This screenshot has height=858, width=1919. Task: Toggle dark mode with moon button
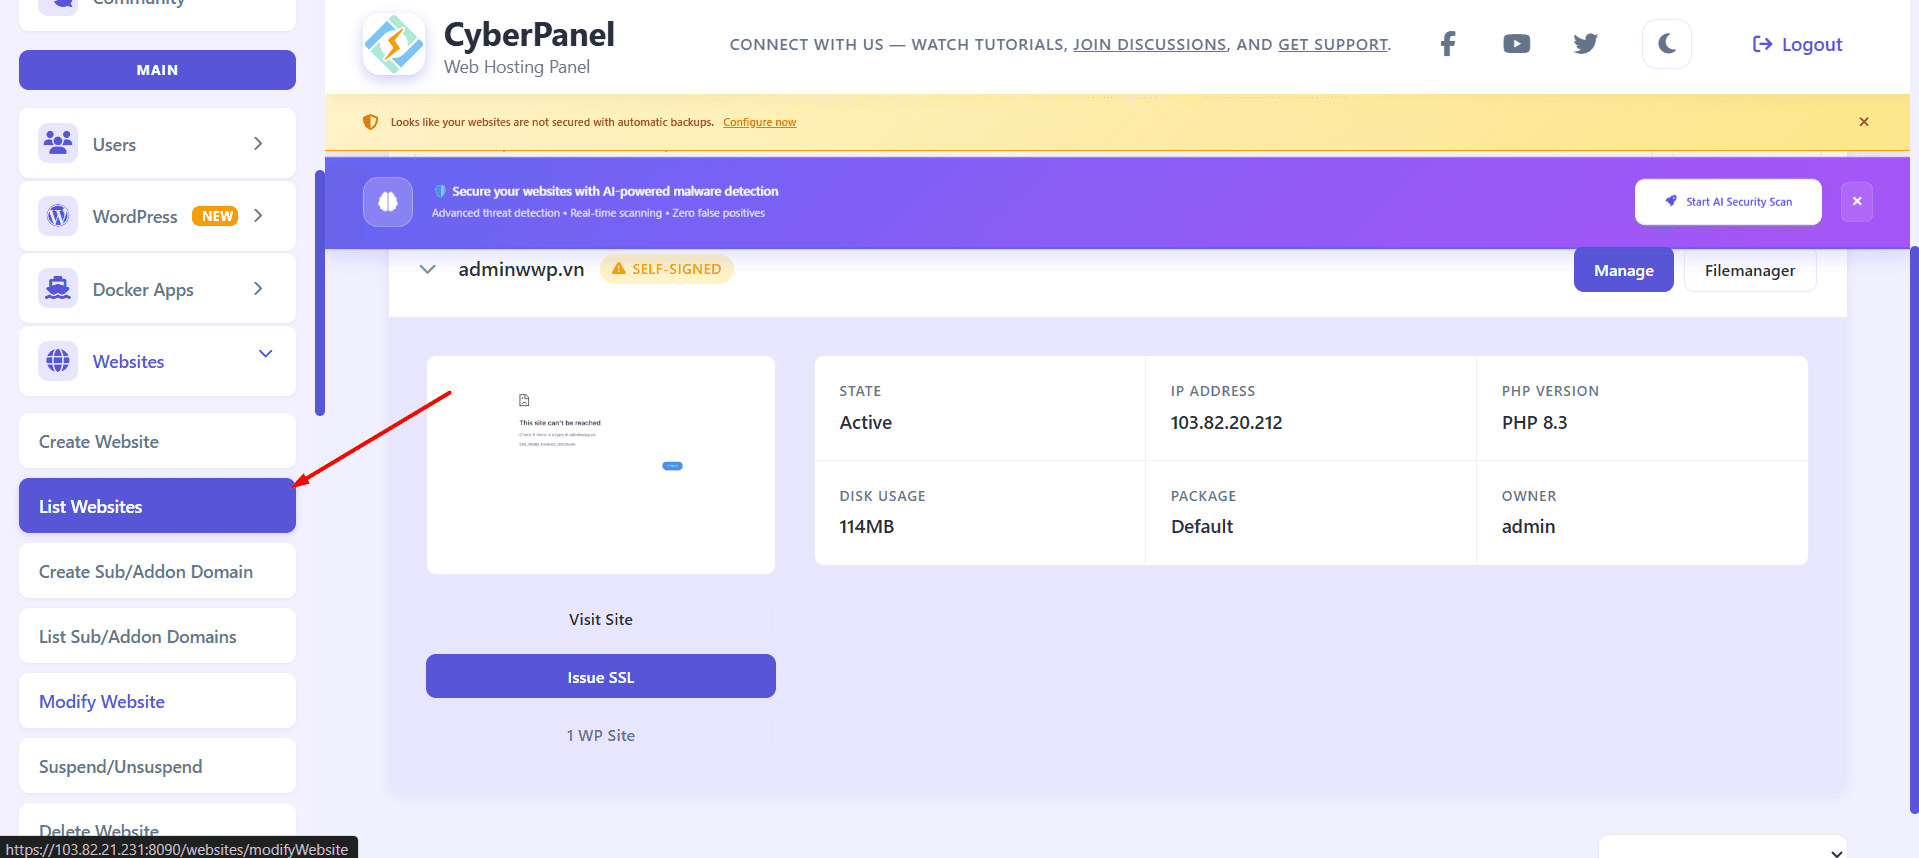click(1666, 44)
